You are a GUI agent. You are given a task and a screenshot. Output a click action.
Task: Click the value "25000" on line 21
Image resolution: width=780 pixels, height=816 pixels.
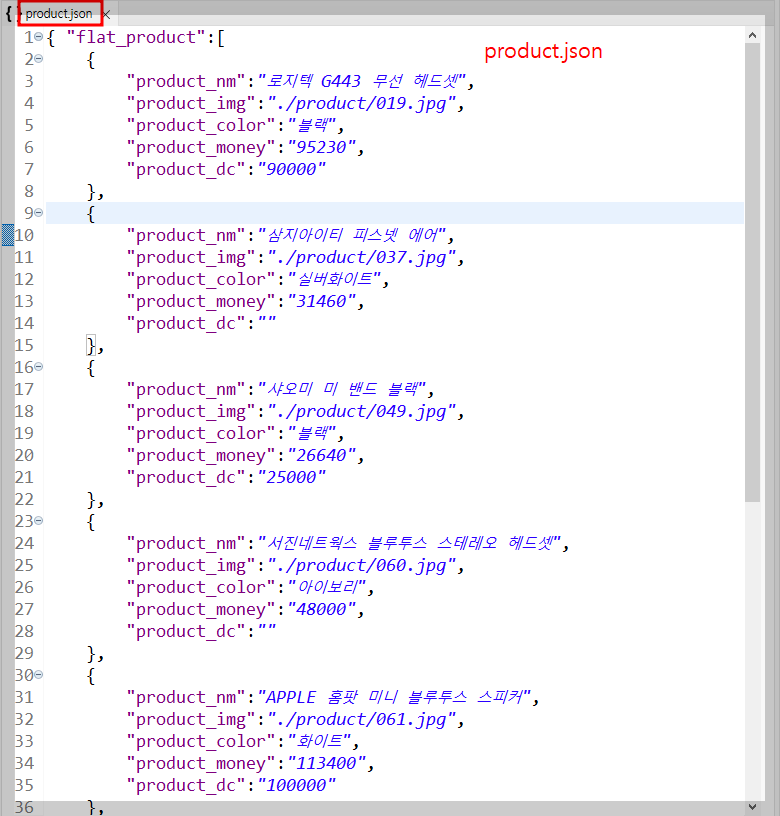click(291, 477)
